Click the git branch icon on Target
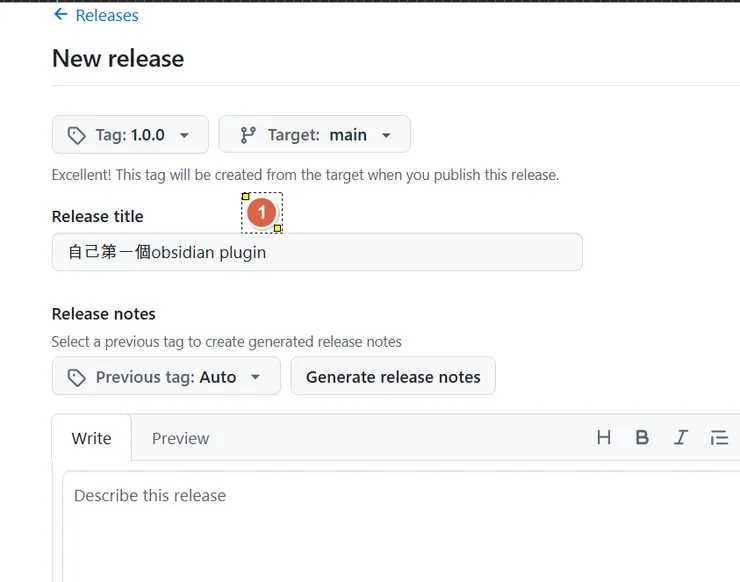Image resolution: width=740 pixels, height=582 pixels. click(x=248, y=135)
